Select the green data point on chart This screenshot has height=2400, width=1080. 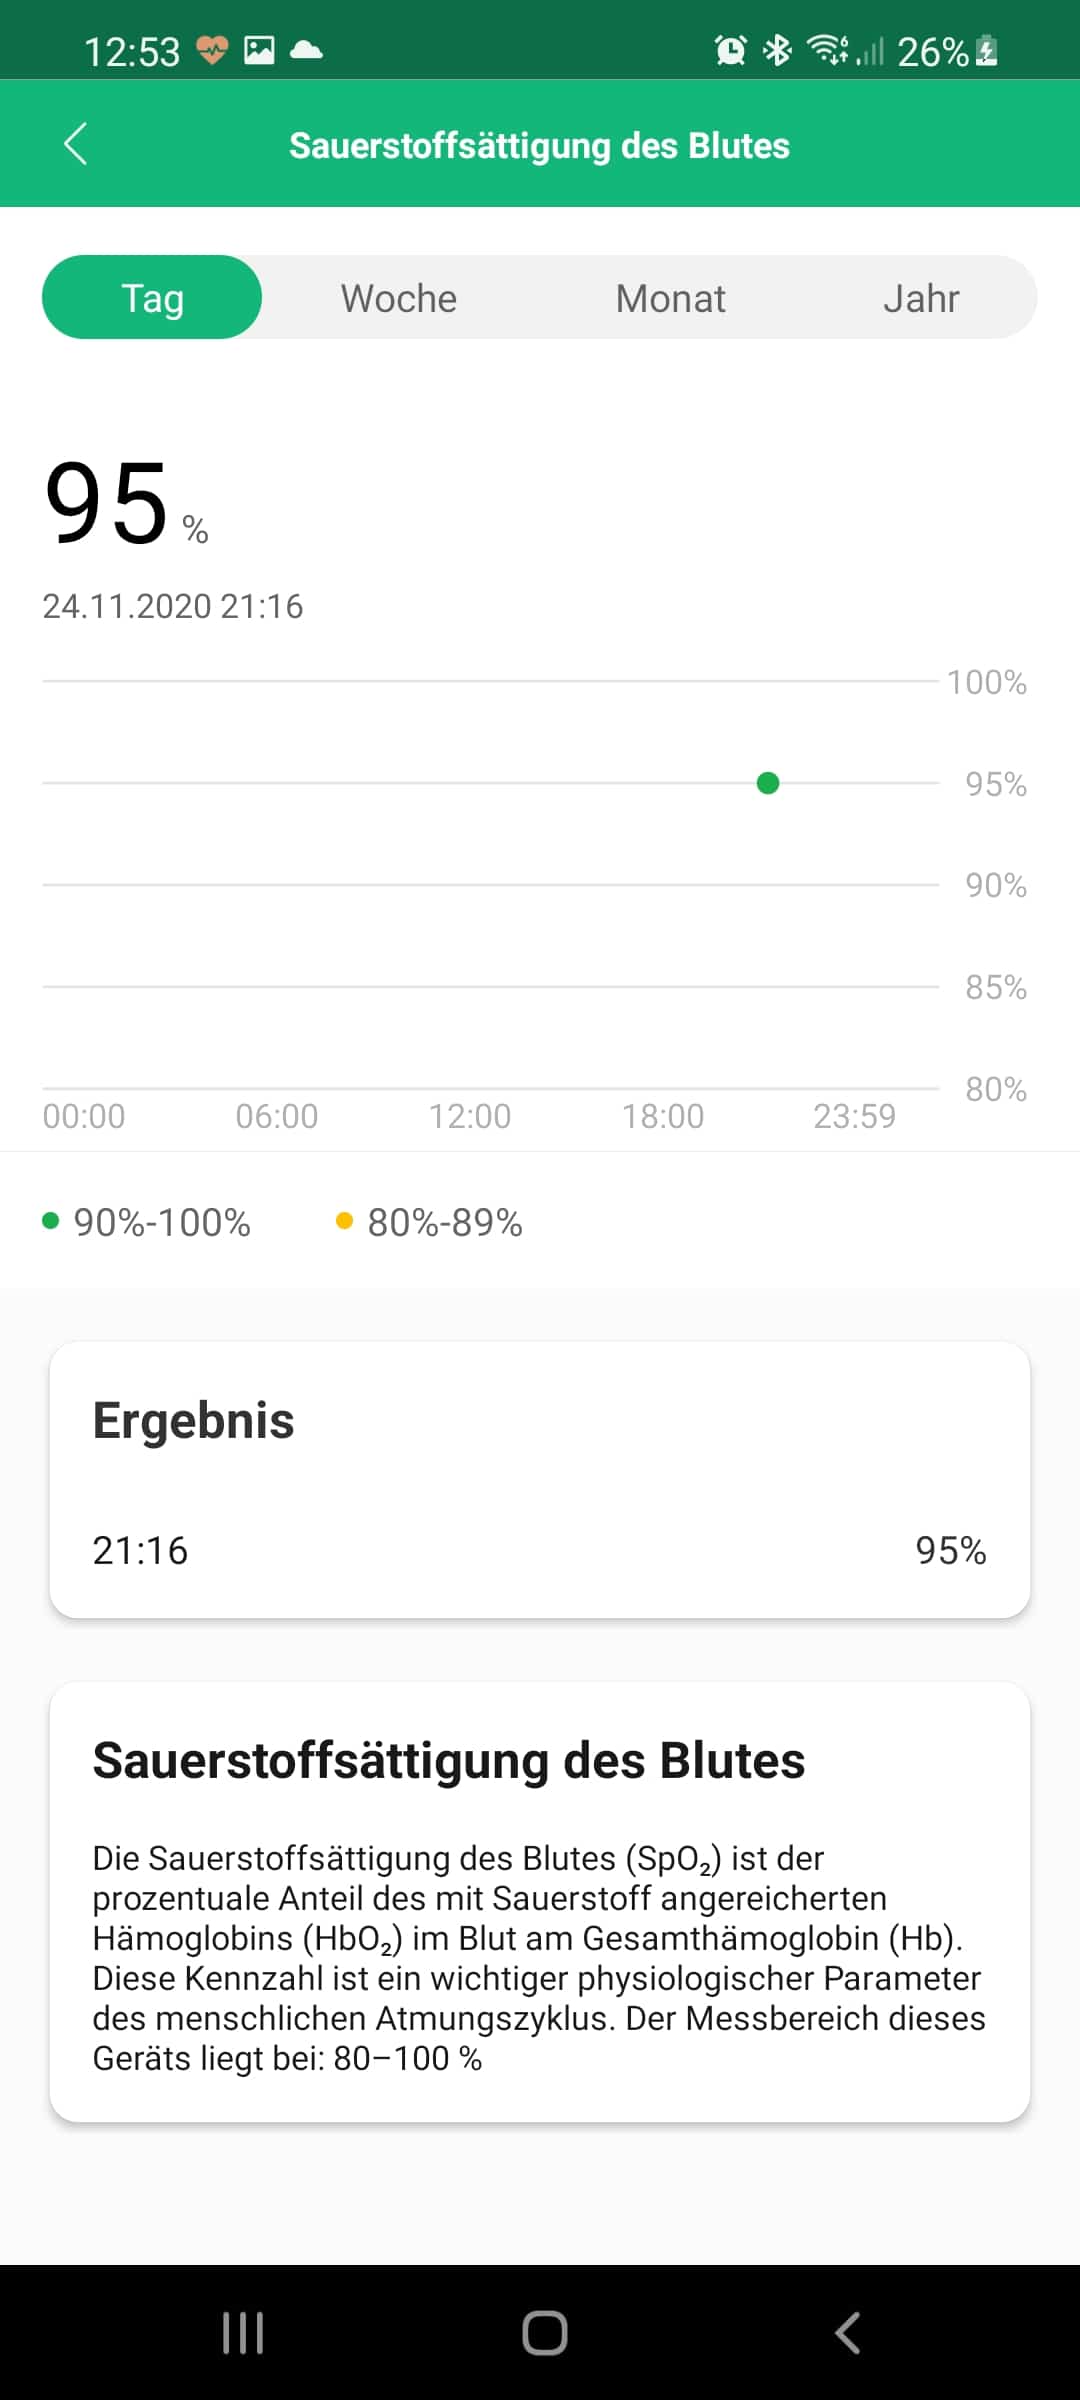click(768, 783)
